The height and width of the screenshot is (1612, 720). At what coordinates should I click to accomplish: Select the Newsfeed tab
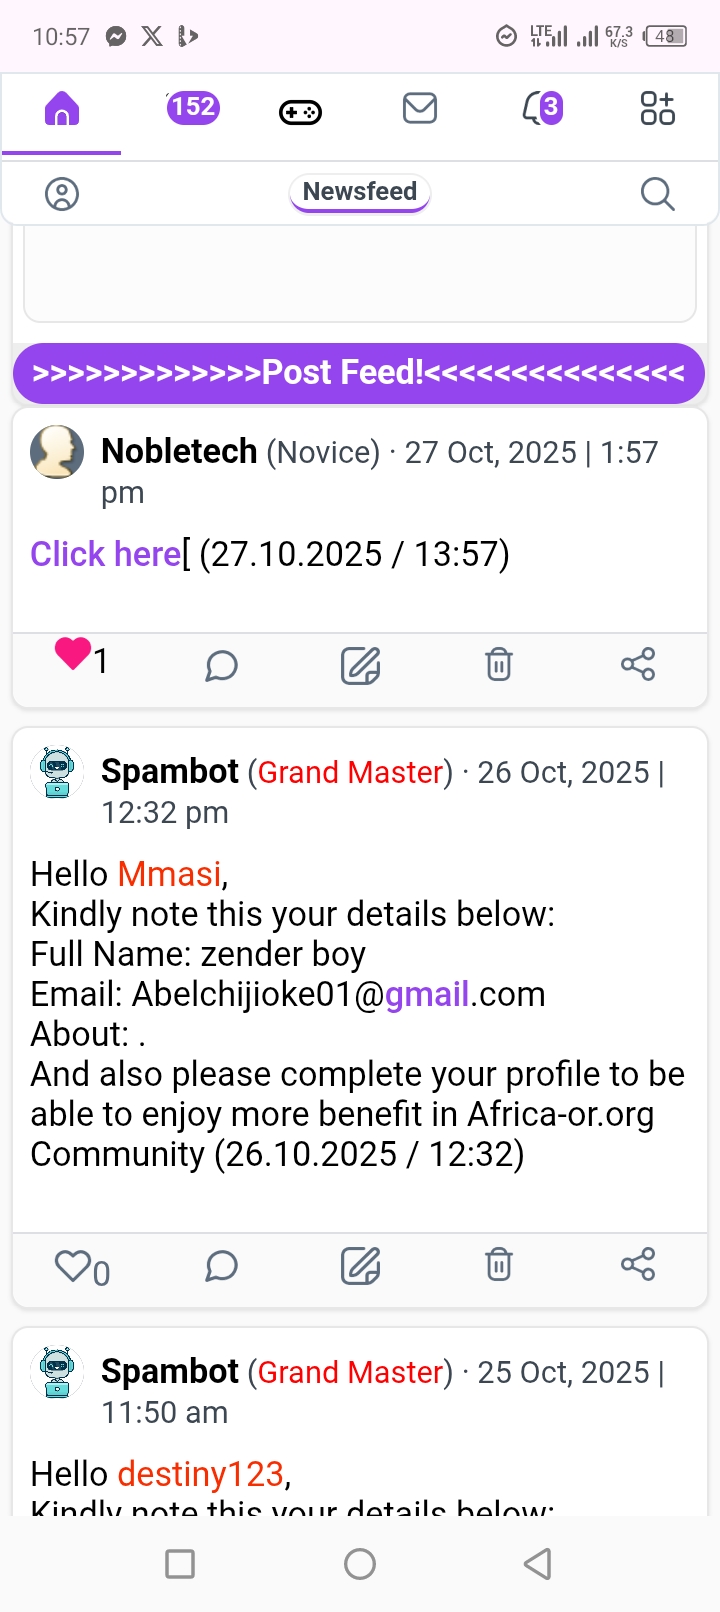360,192
